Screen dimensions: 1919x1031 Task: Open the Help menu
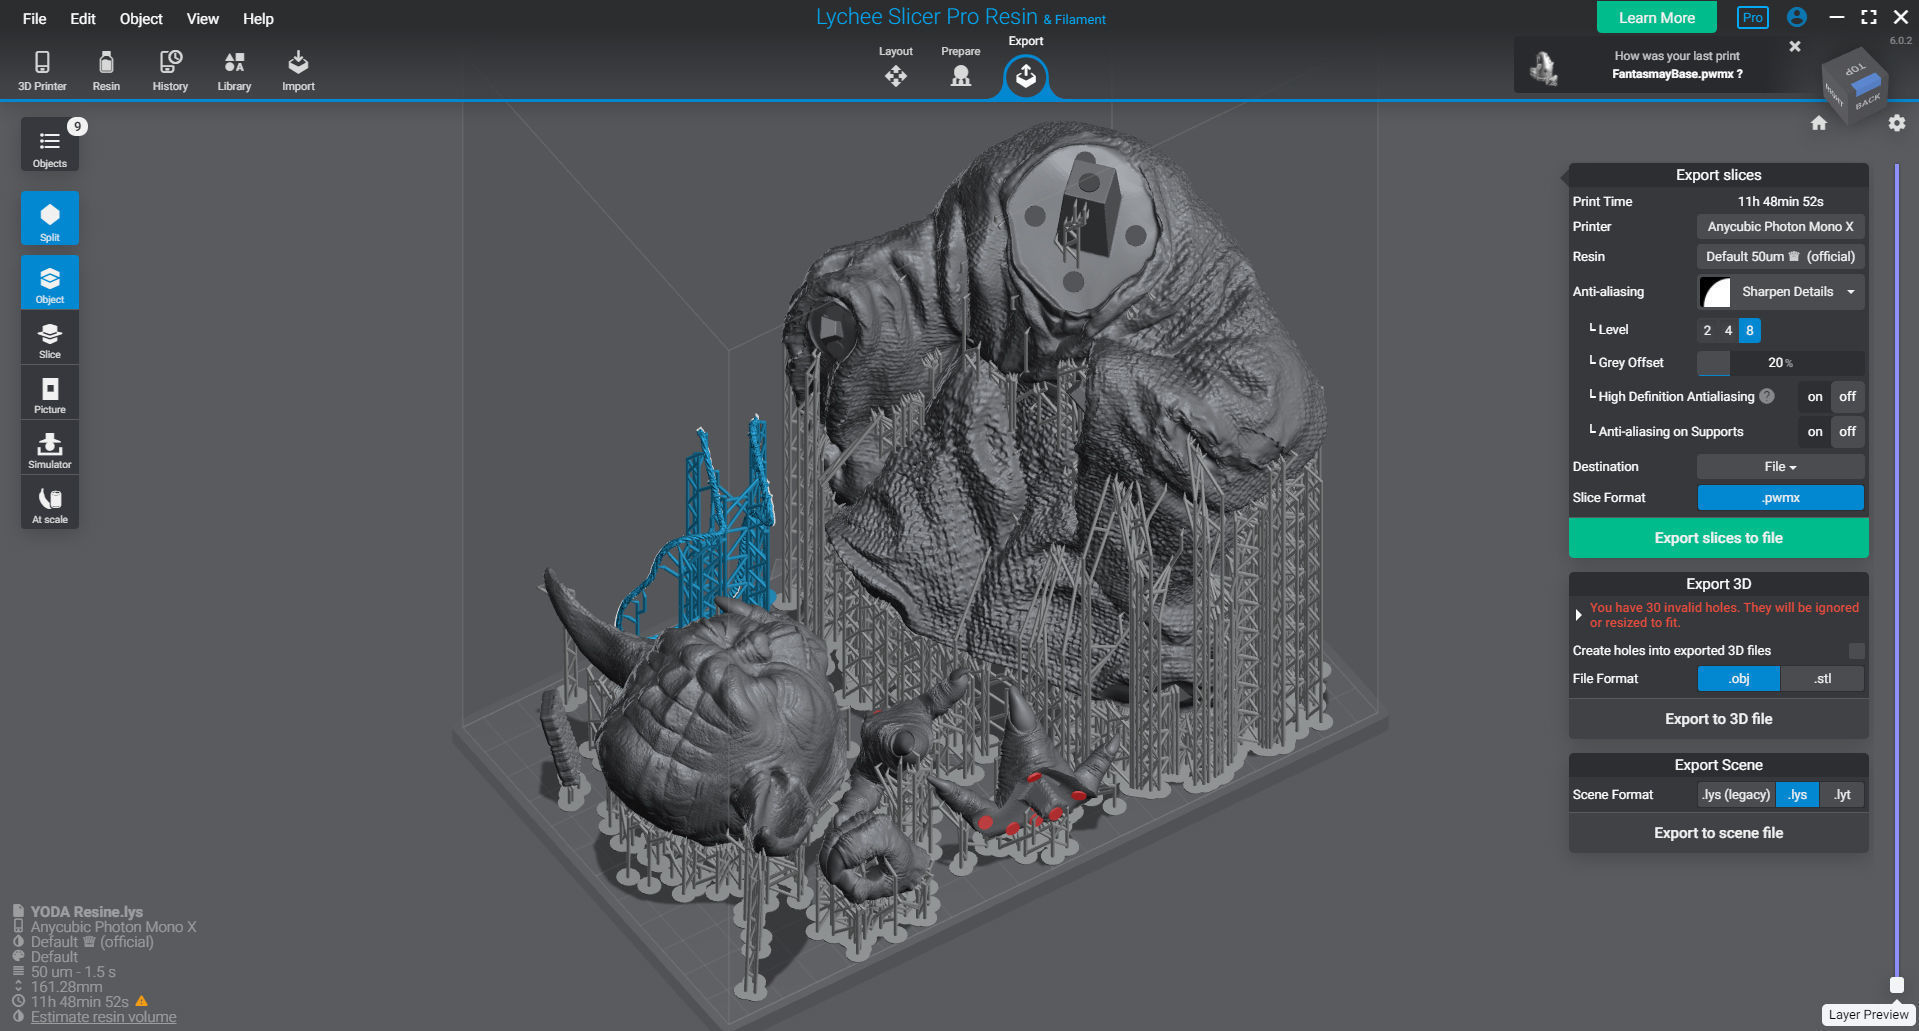(258, 19)
